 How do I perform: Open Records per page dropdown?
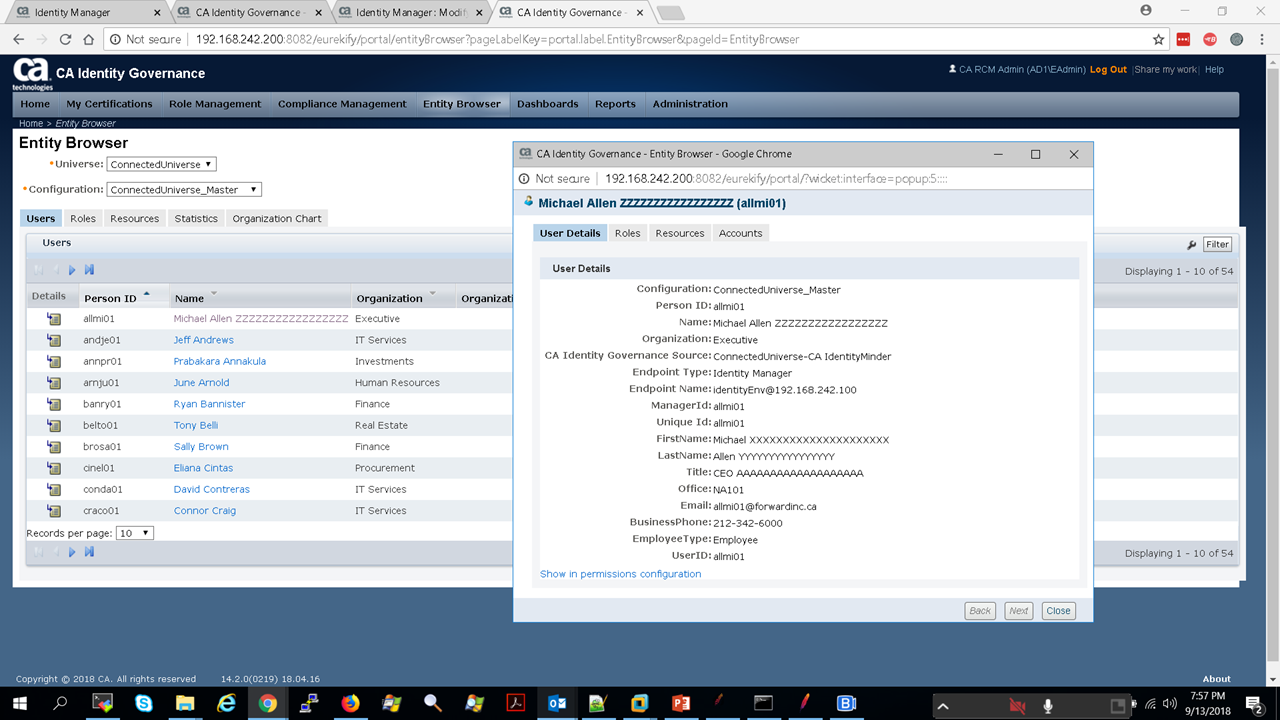[x=135, y=533]
